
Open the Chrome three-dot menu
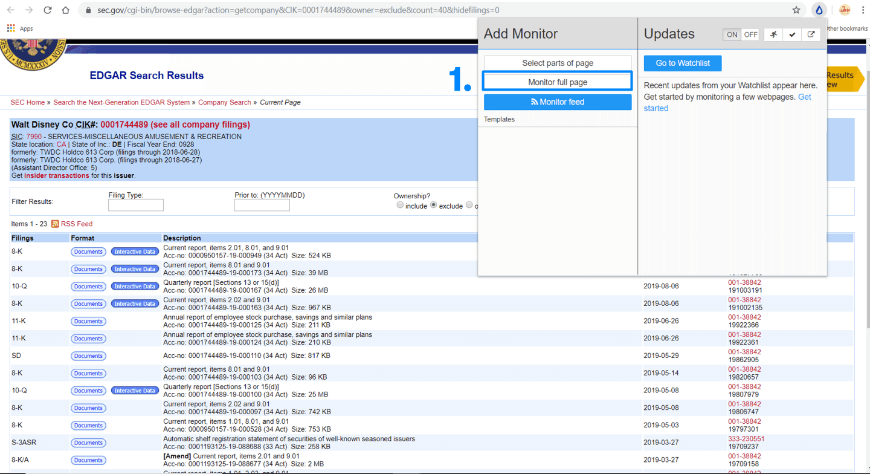pos(862,10)
